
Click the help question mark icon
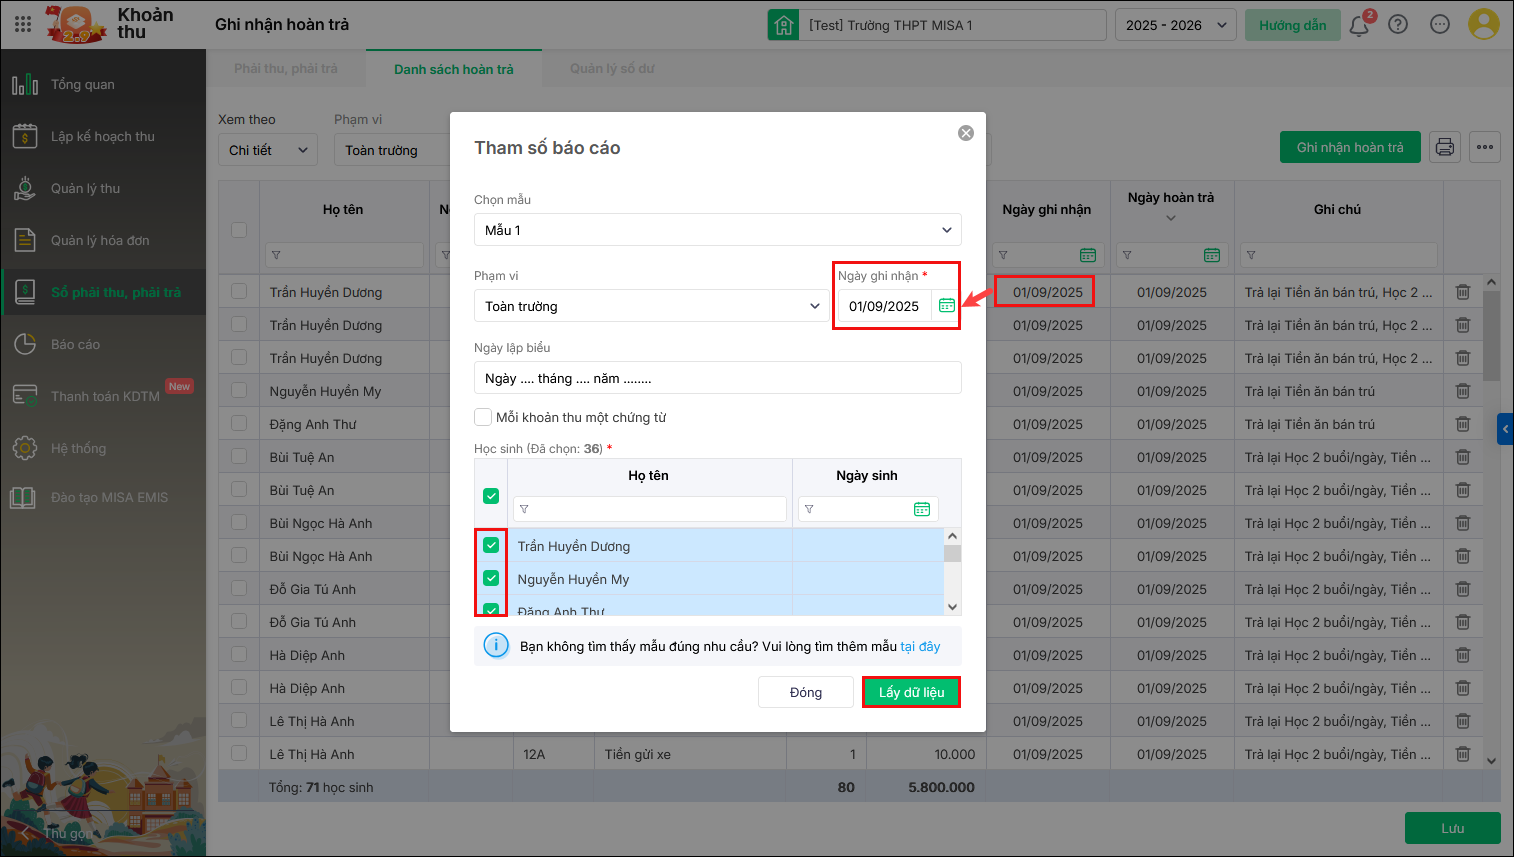(1398, 25)
